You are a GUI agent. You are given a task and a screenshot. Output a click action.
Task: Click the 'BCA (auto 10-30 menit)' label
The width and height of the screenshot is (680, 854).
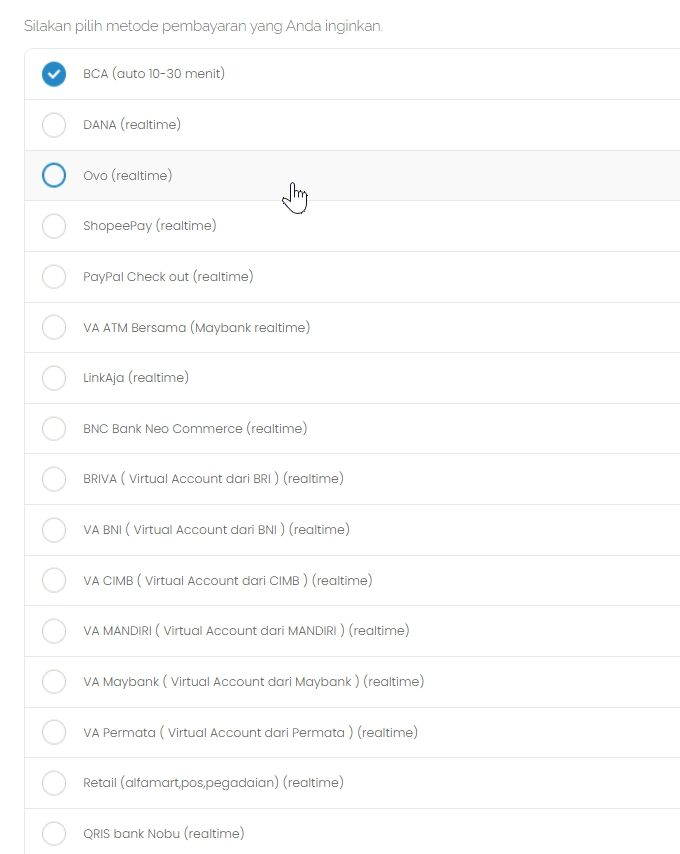click(x=154, y=74)
